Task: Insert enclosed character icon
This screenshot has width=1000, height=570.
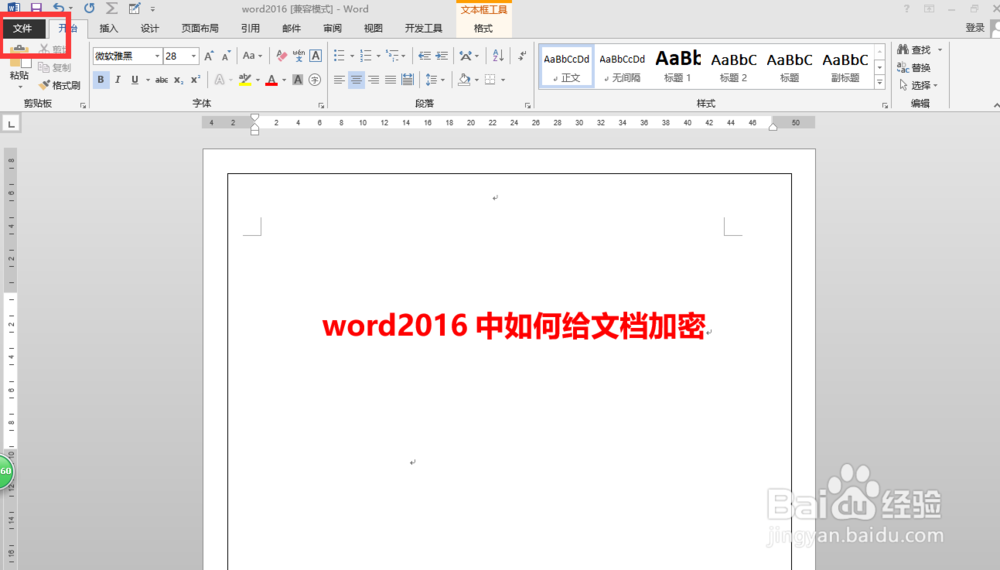Action: [314, 80]
